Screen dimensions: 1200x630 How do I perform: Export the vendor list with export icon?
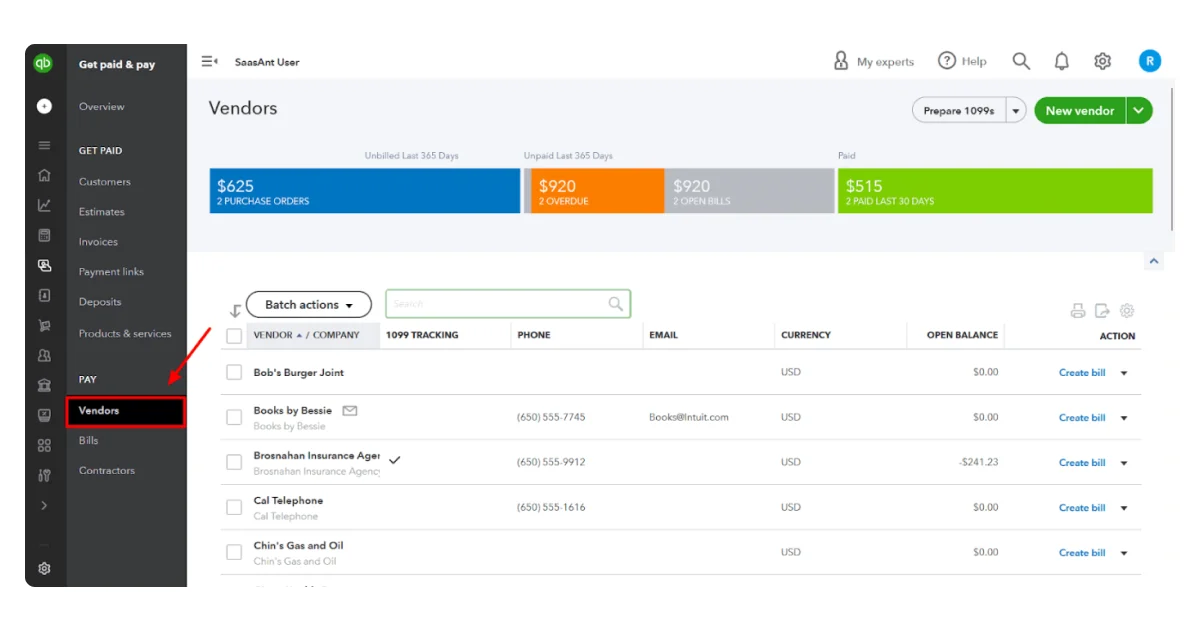pos(1102,310)
